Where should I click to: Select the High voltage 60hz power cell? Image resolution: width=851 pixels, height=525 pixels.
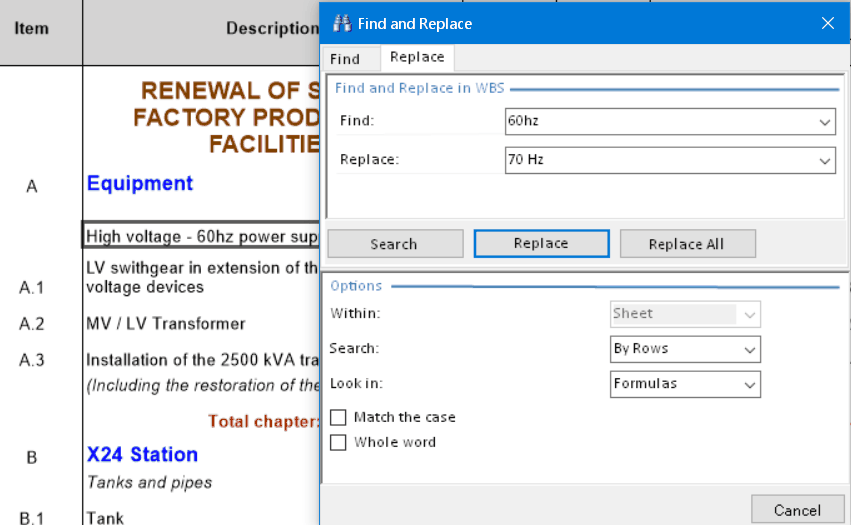[x=200, y=236]
